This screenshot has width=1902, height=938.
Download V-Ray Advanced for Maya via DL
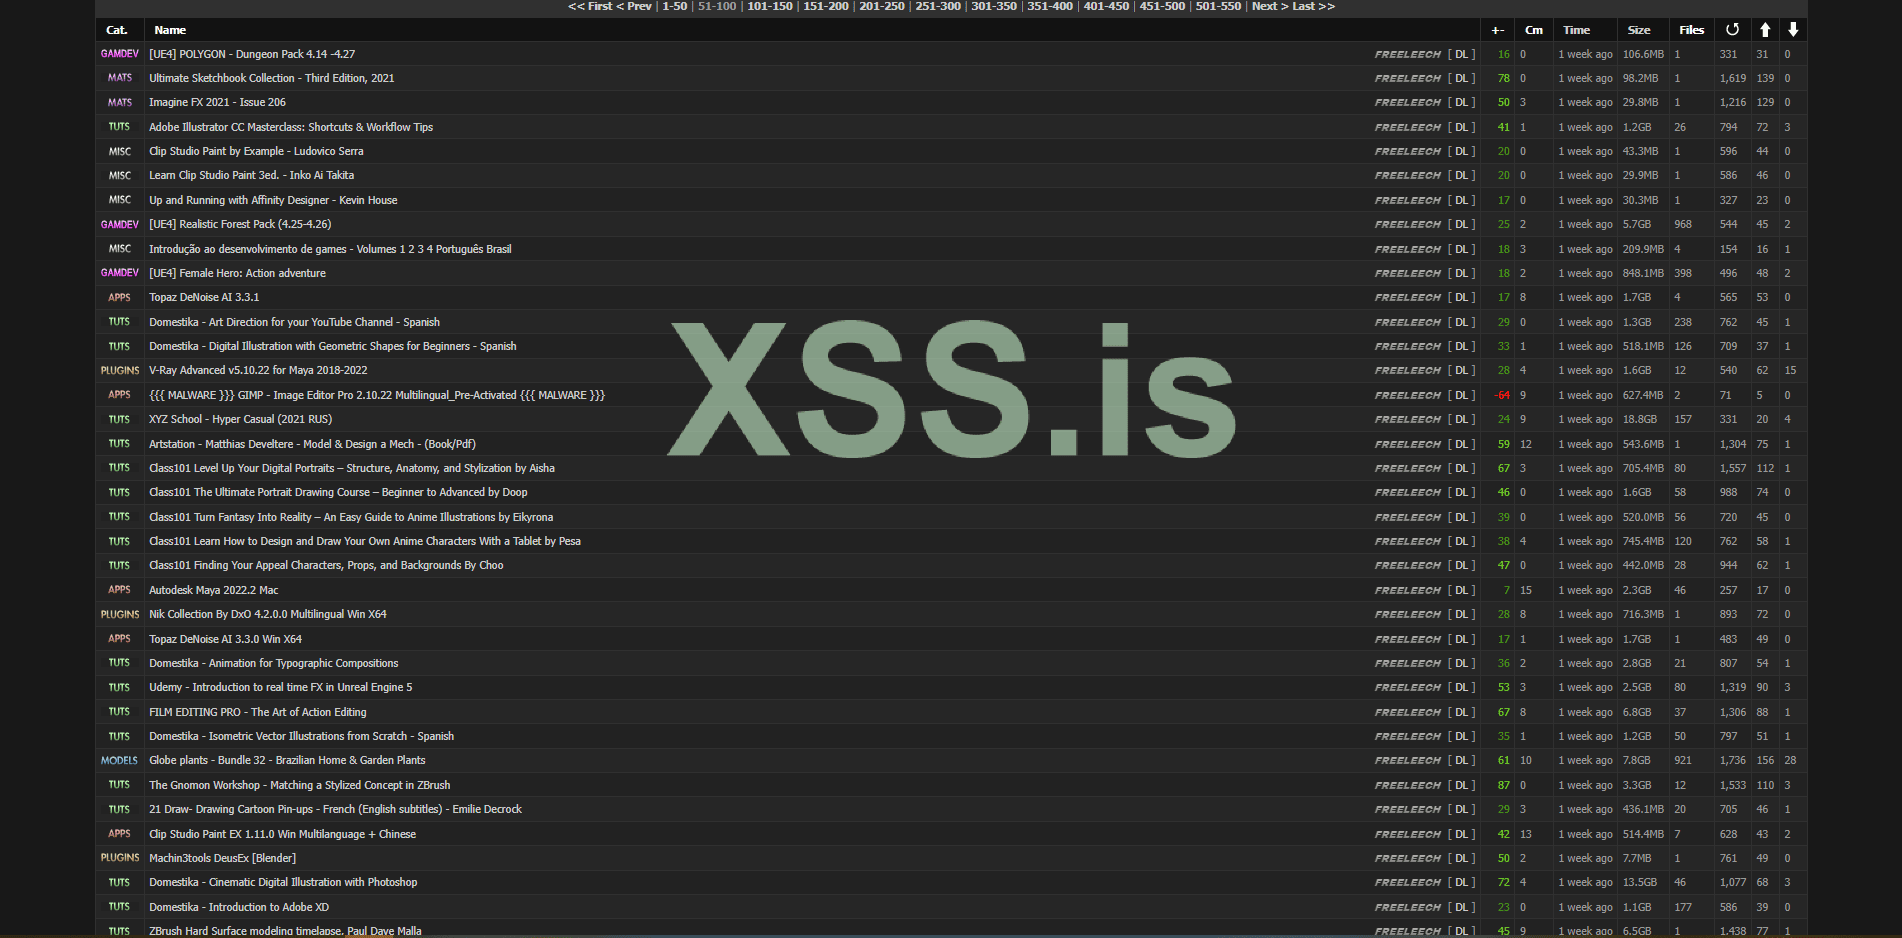1462,370
